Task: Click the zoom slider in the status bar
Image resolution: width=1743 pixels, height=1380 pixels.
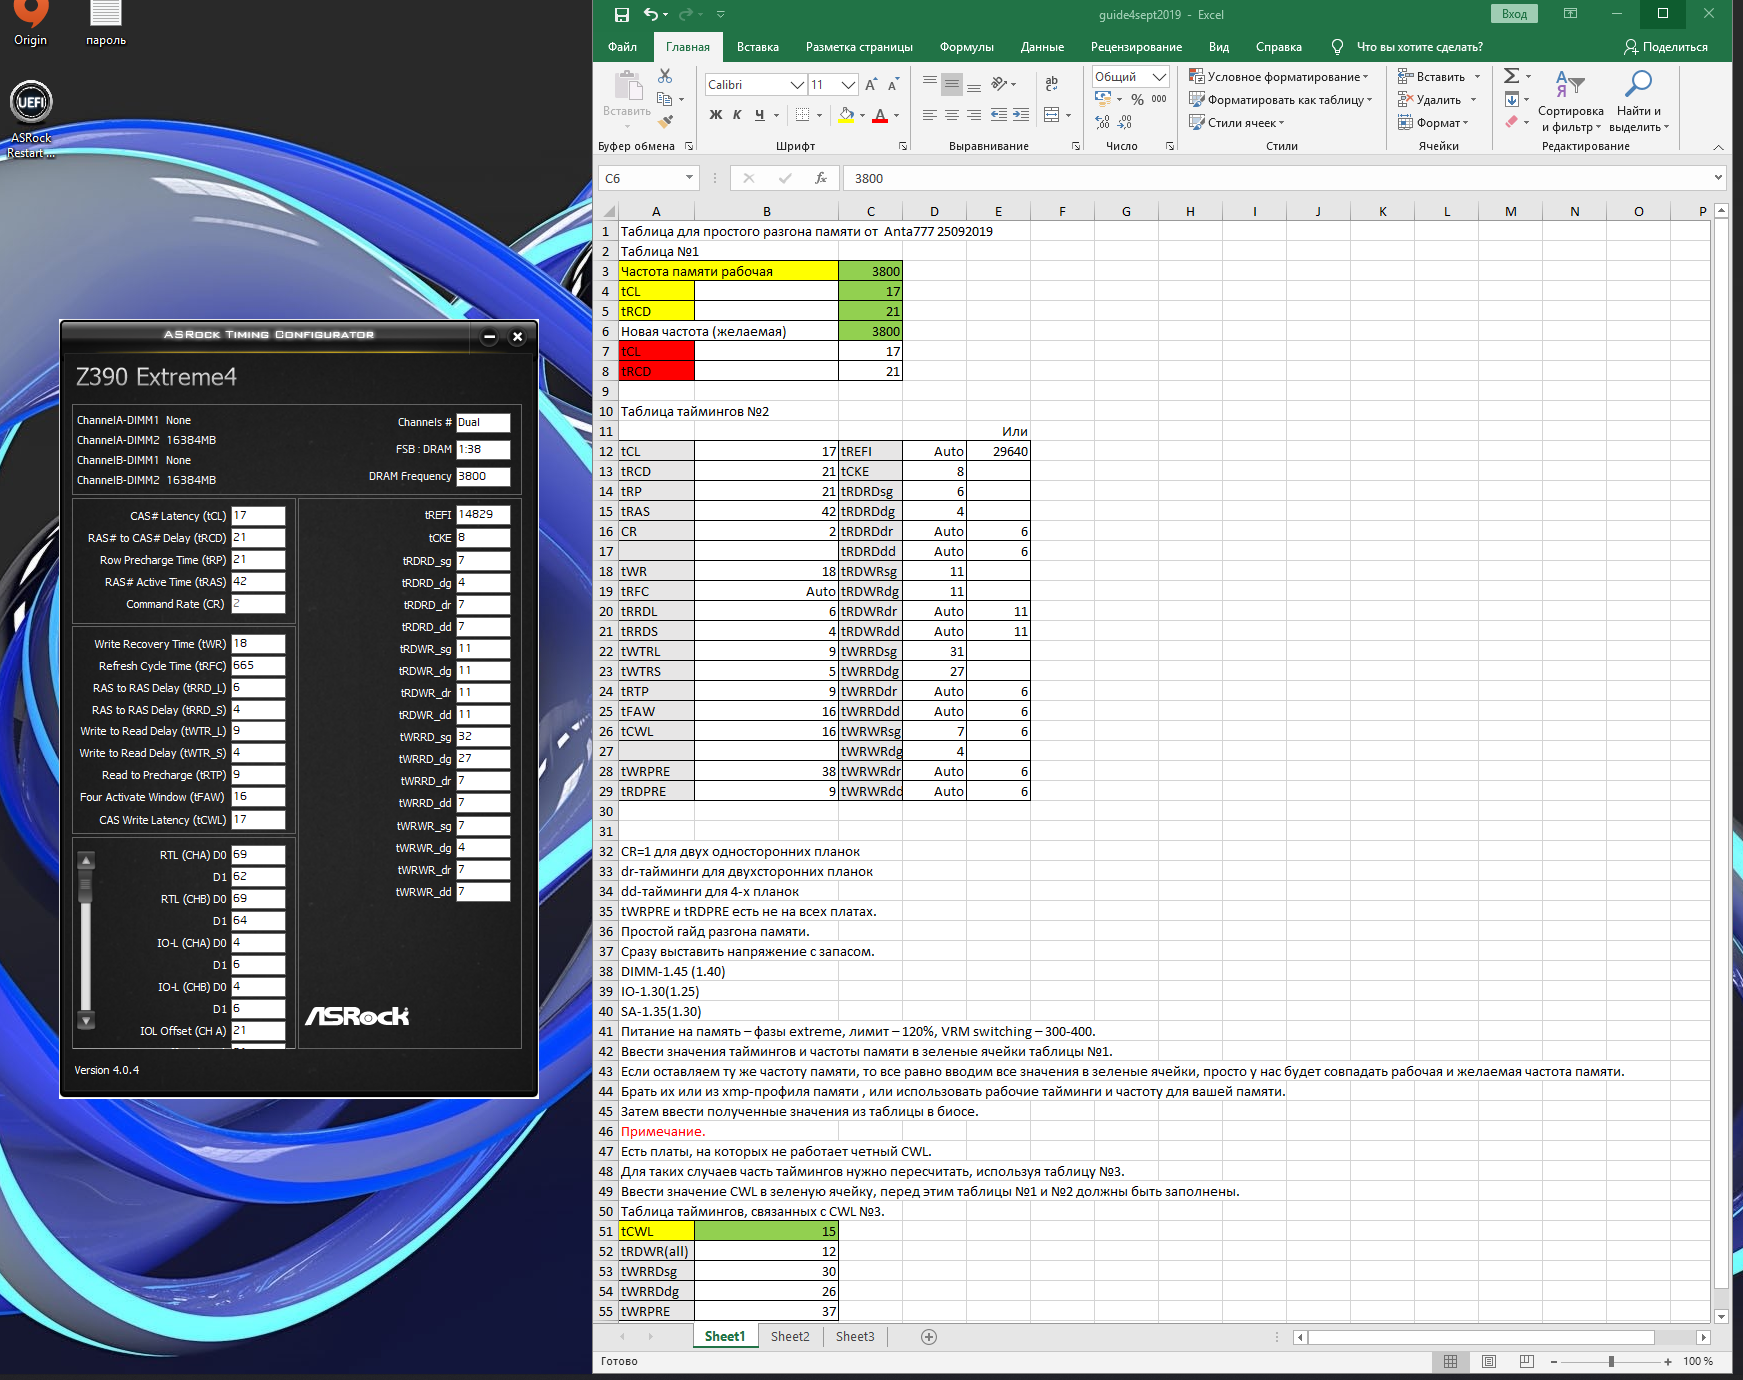Action: coord(1610,1361)
